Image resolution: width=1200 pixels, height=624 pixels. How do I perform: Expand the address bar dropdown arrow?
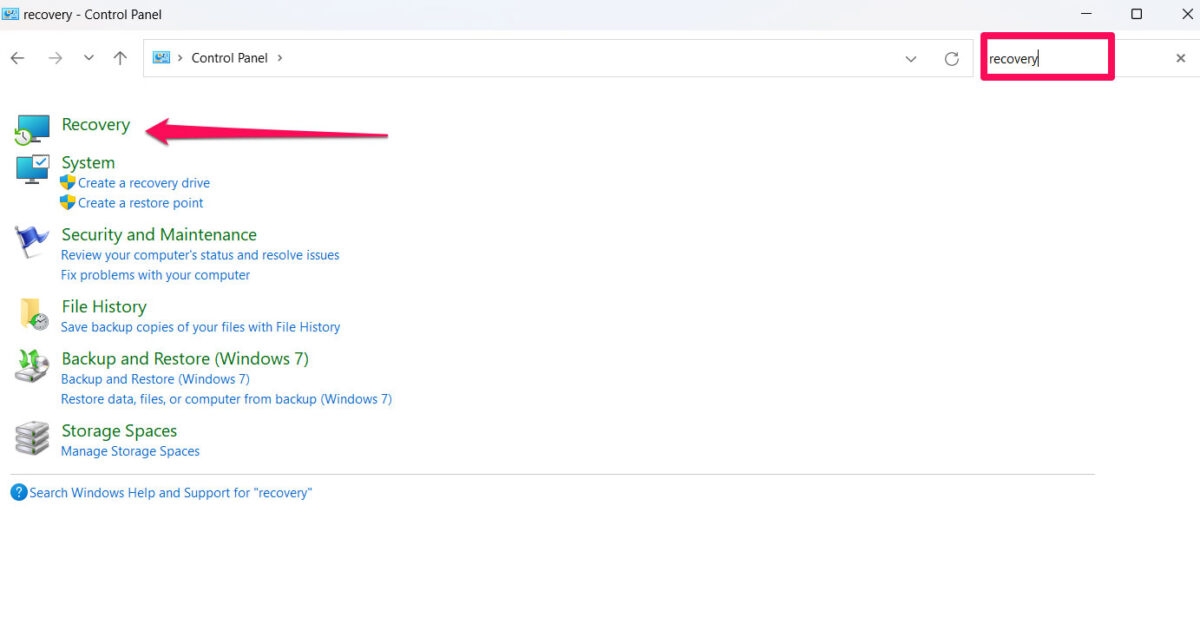point(911,58)
